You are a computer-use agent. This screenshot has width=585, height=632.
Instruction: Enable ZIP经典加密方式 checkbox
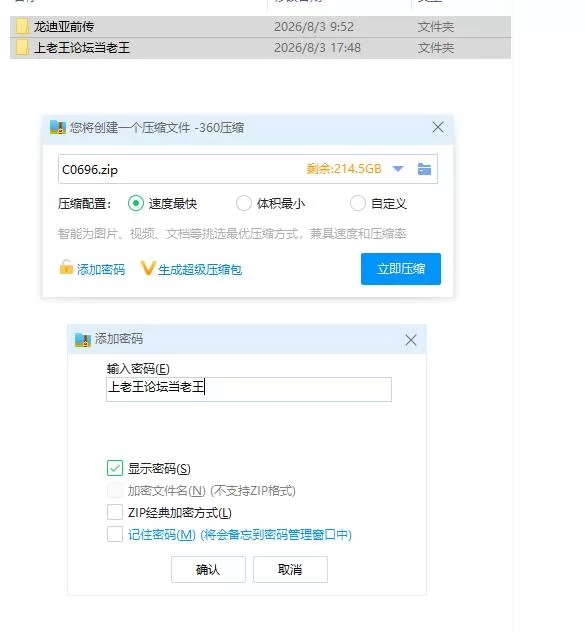(x=115, y=512)
